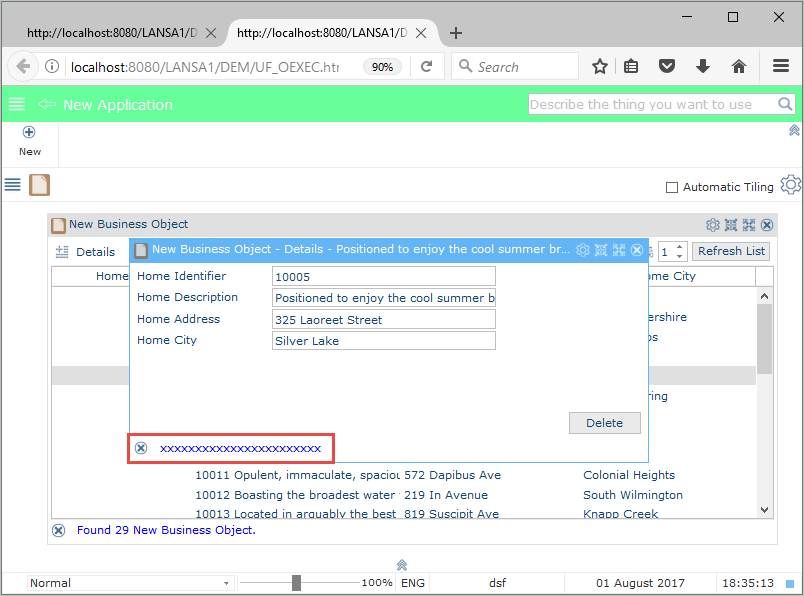This screenshot has width=804, height=596.
Task: Increase the number spinner value beside Refresh List
Action: pos(680,247)
